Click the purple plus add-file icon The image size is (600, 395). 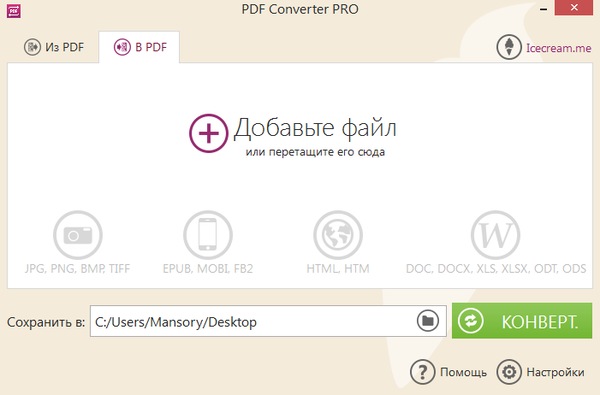tap(209, 133)
